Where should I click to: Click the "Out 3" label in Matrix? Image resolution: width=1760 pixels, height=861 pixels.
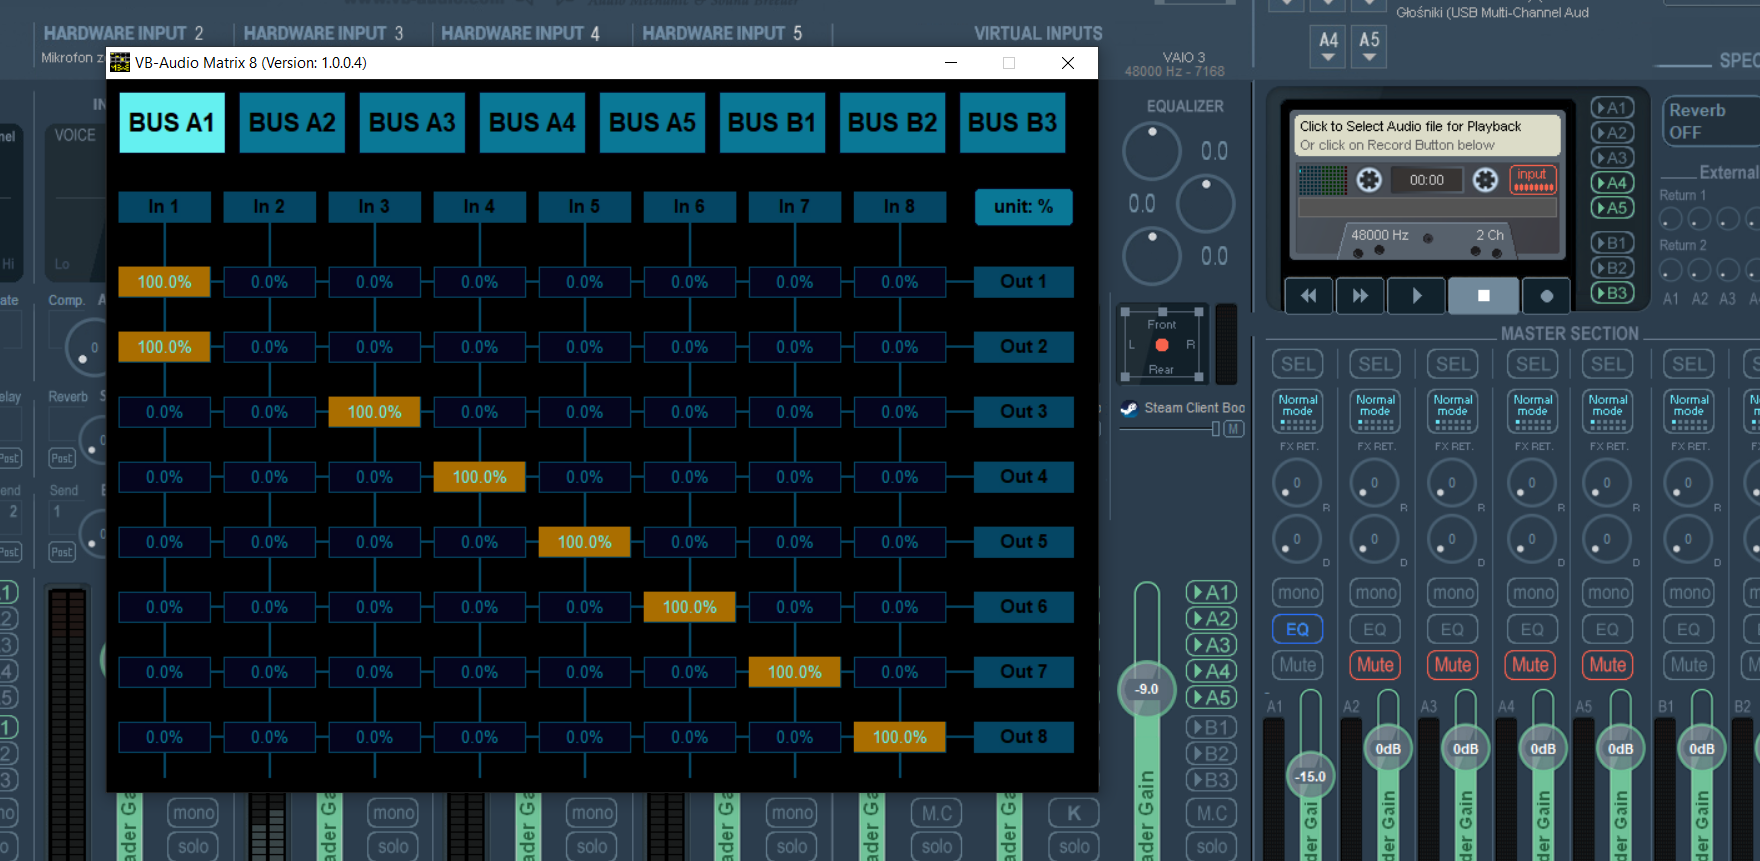pyautogui.click(x=1024, y=412)
